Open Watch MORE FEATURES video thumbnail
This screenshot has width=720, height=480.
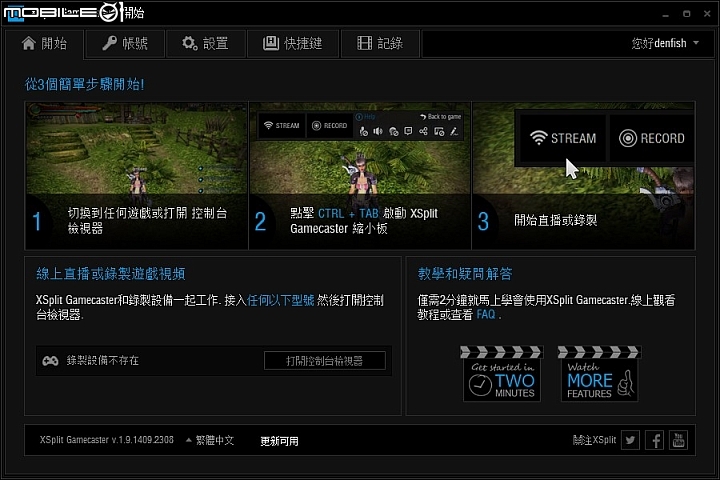tap(599, 374)
